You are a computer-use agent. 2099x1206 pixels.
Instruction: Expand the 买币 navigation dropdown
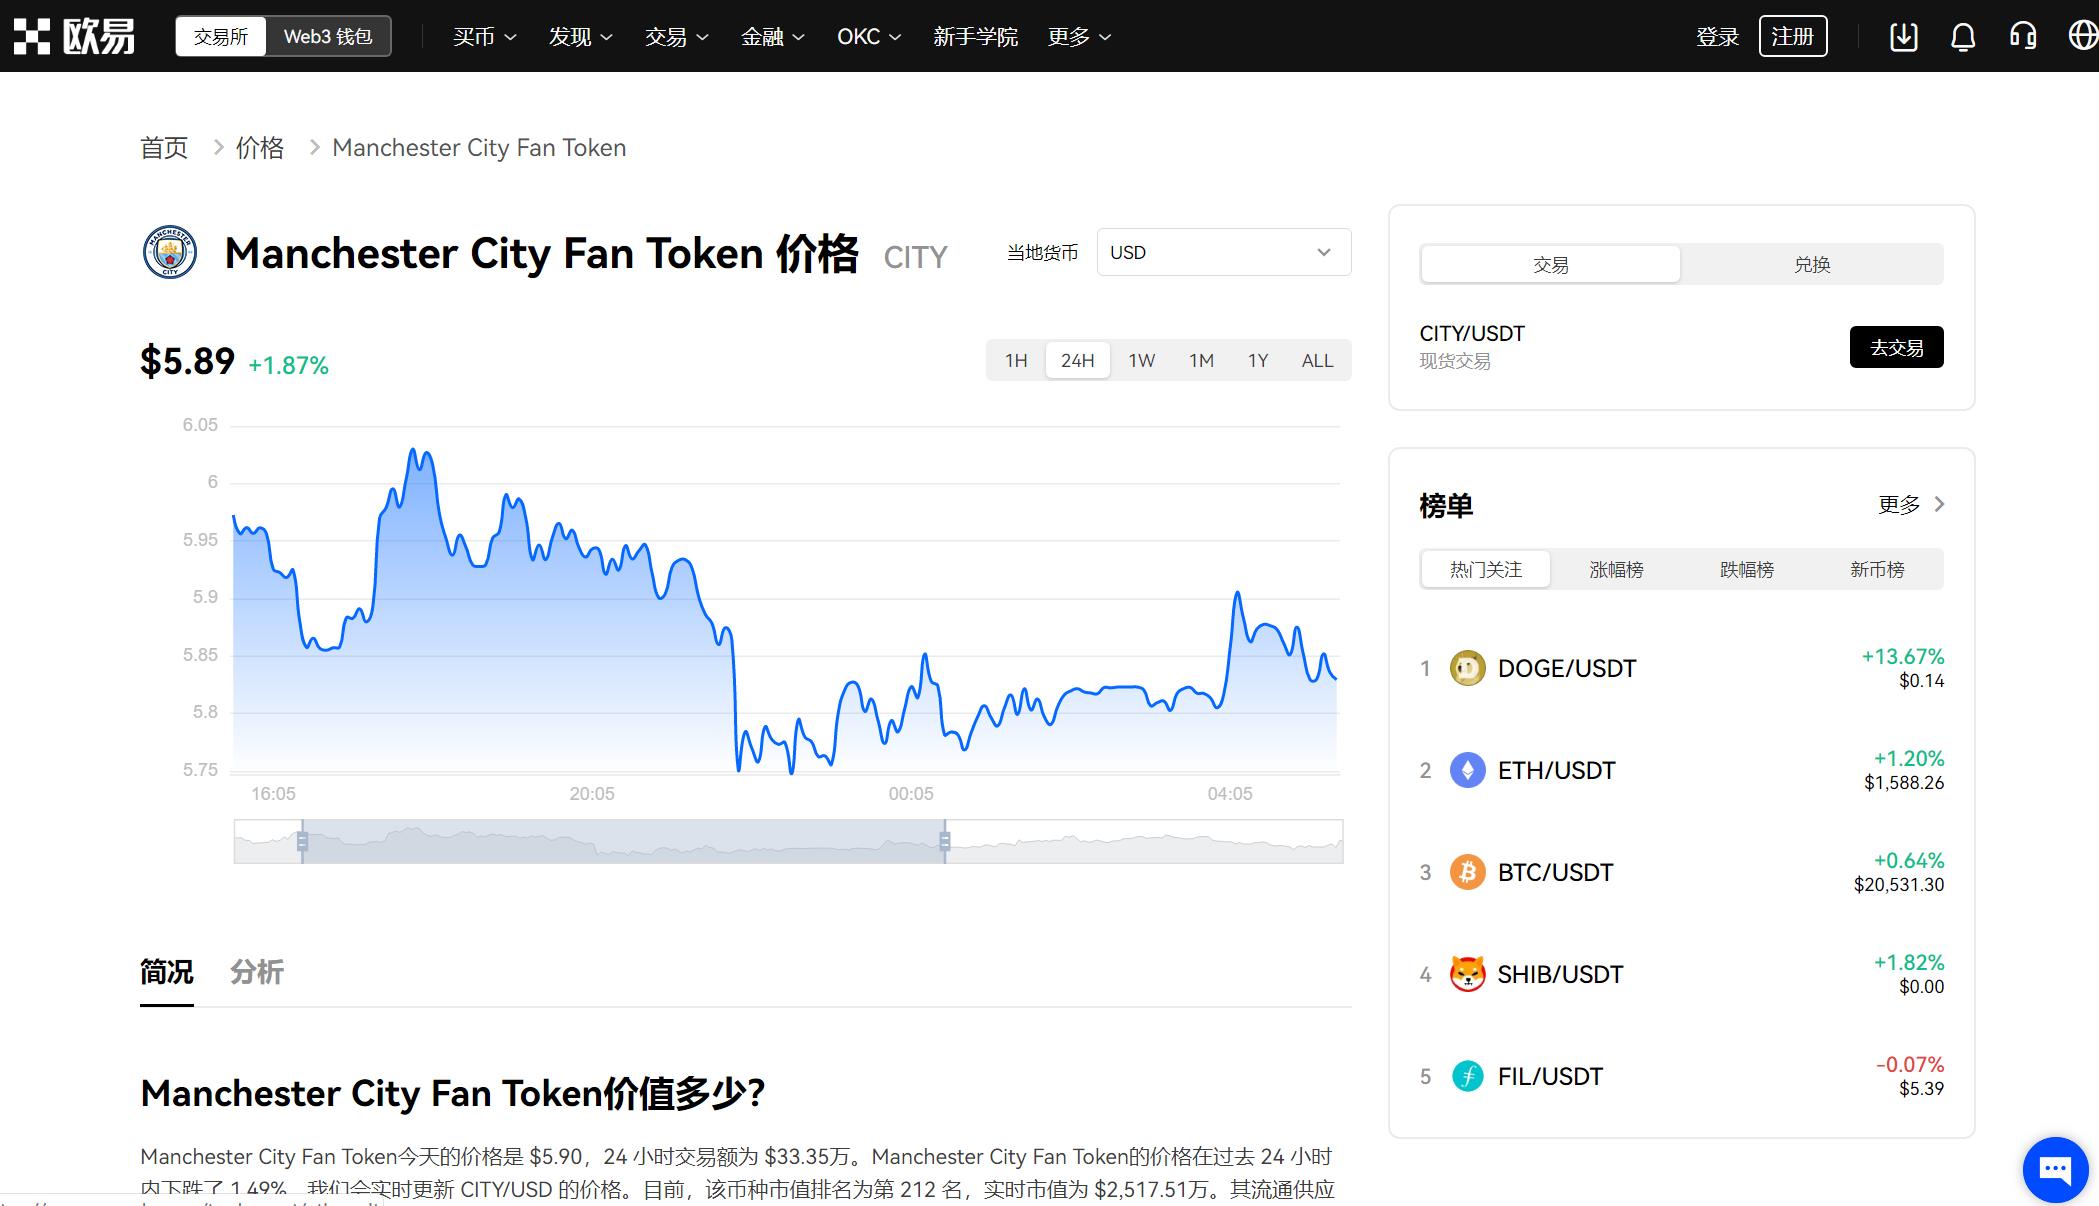482,36
